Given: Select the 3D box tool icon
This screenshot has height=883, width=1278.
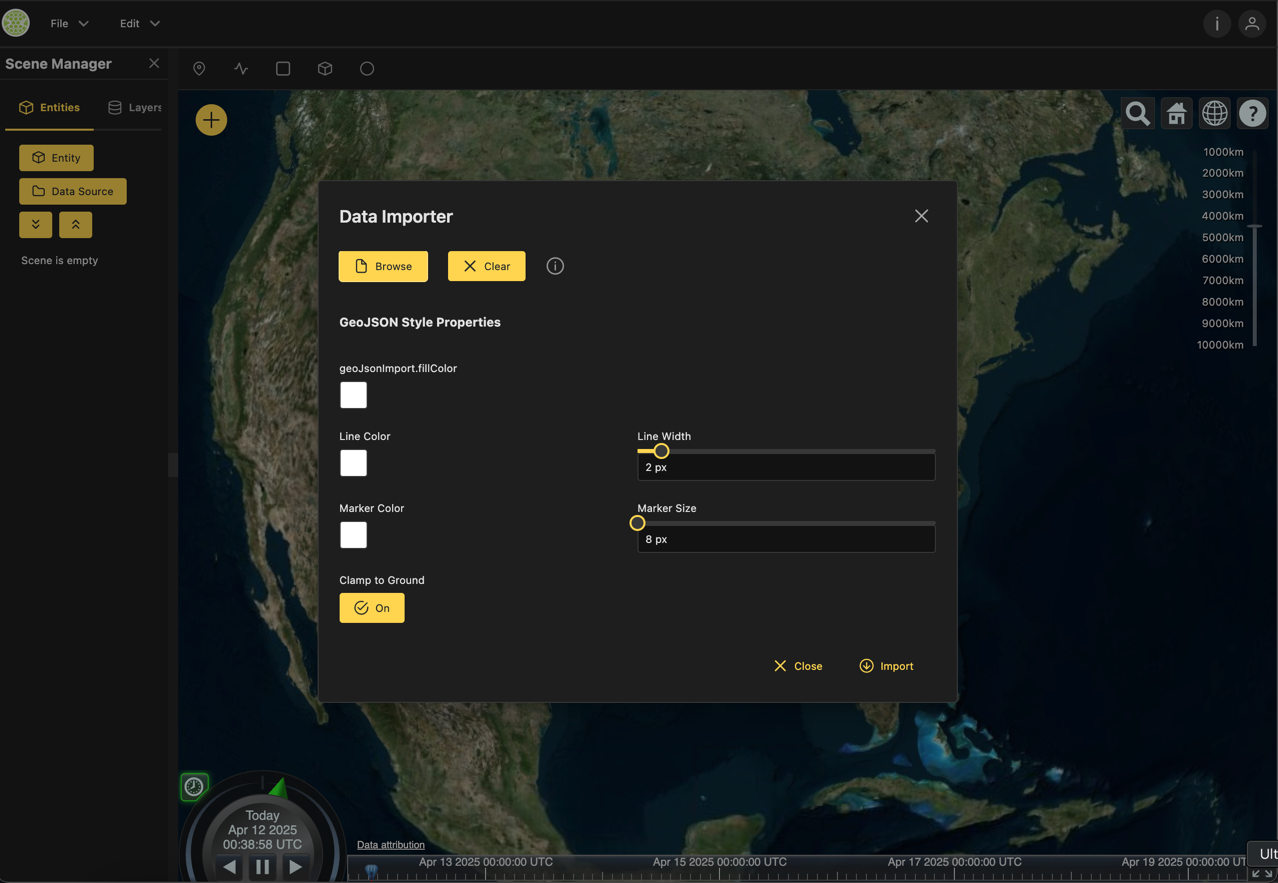Looking at the screenshot, I should coord(325,69).
